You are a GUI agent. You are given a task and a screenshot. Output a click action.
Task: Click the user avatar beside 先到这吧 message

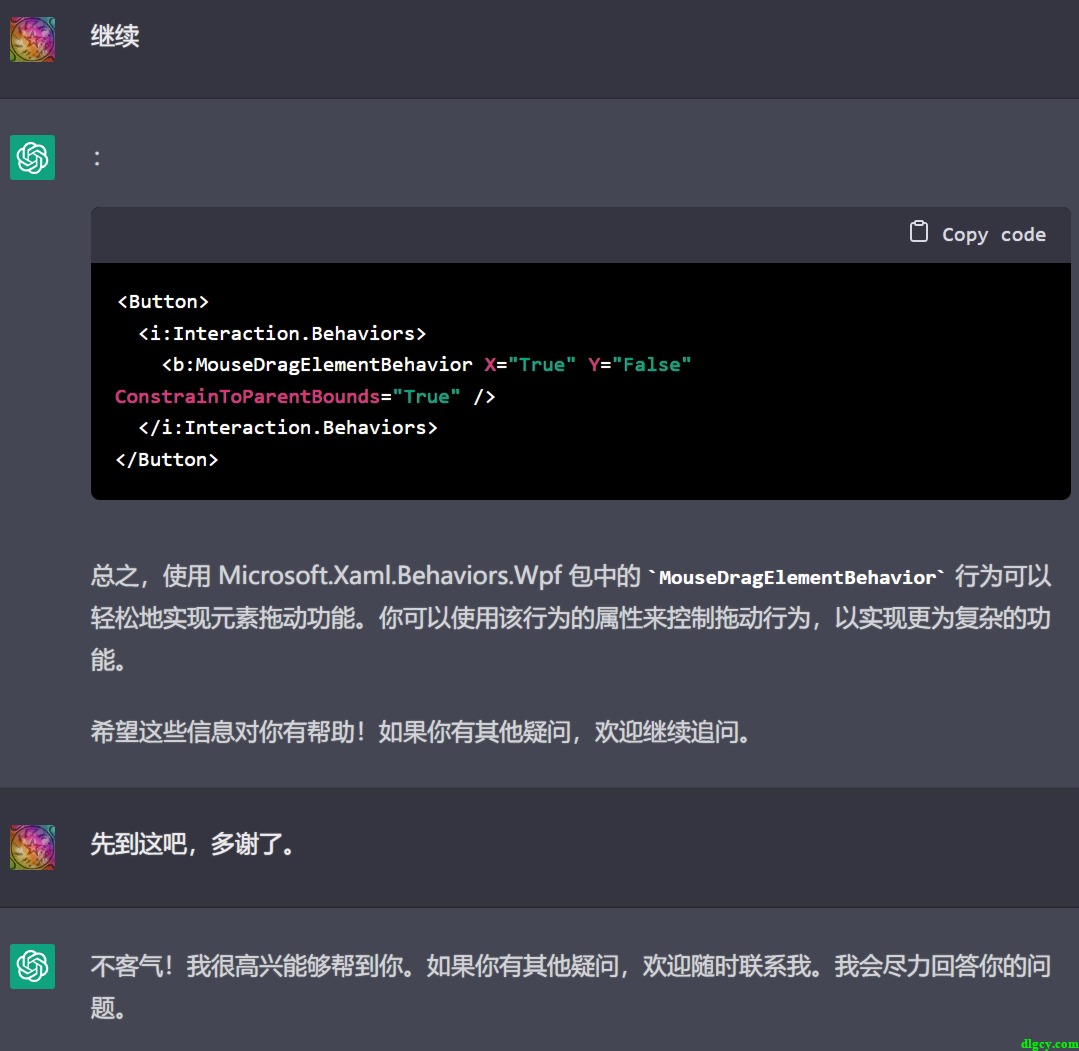point(32,846)
